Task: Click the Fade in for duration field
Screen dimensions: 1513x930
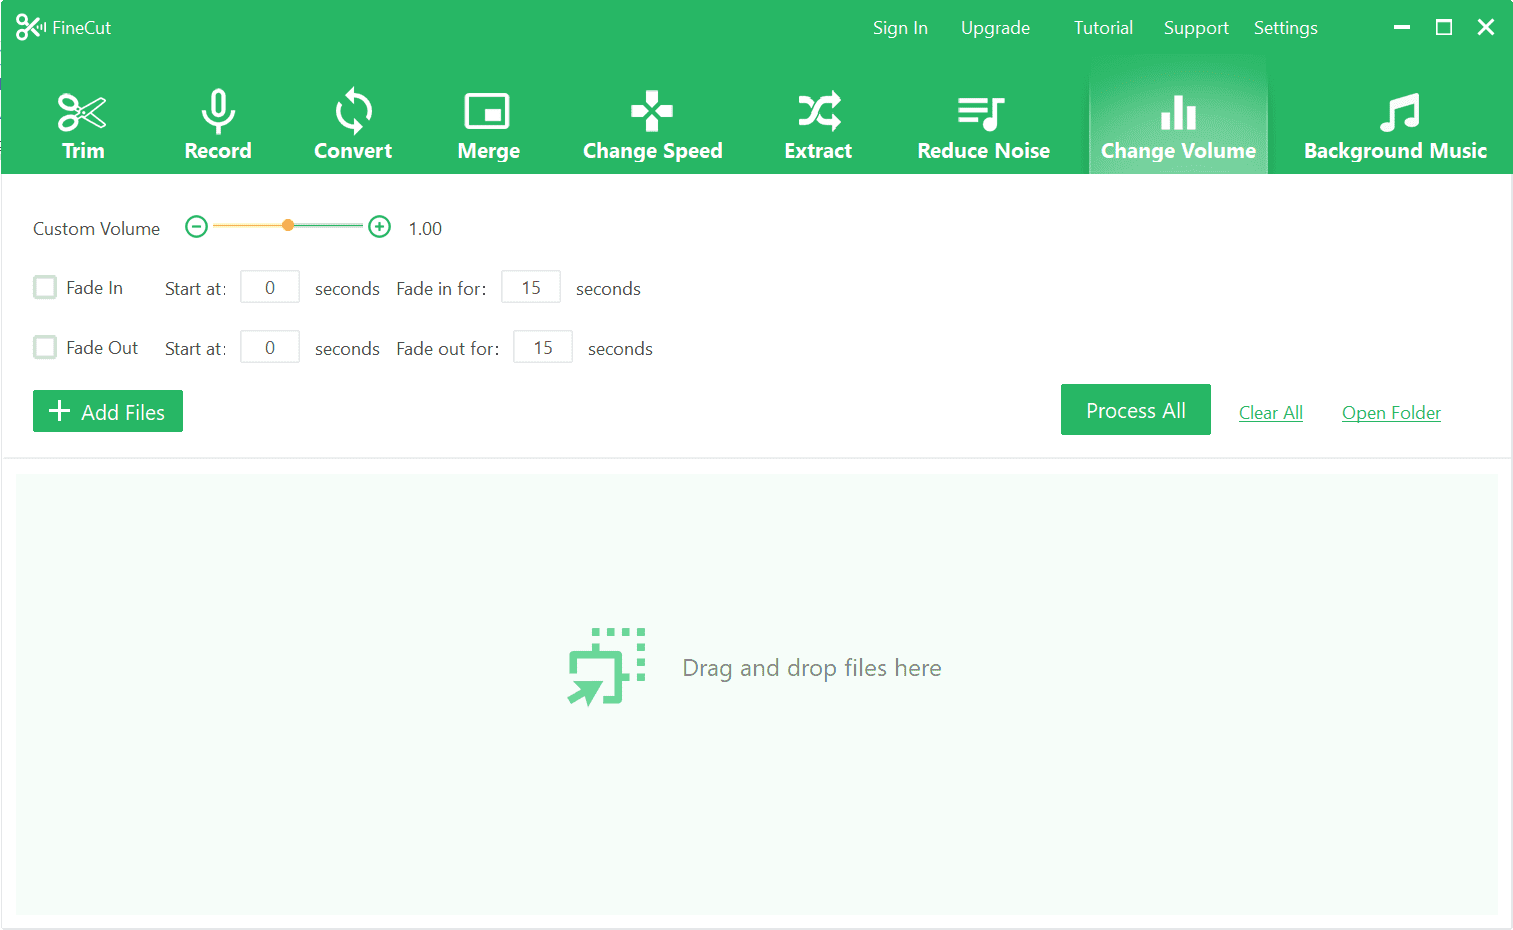Action: point(531,288)
